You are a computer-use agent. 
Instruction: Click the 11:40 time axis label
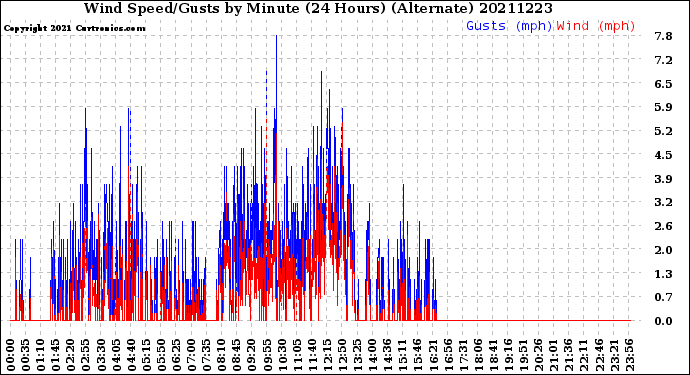coord(312,355)
